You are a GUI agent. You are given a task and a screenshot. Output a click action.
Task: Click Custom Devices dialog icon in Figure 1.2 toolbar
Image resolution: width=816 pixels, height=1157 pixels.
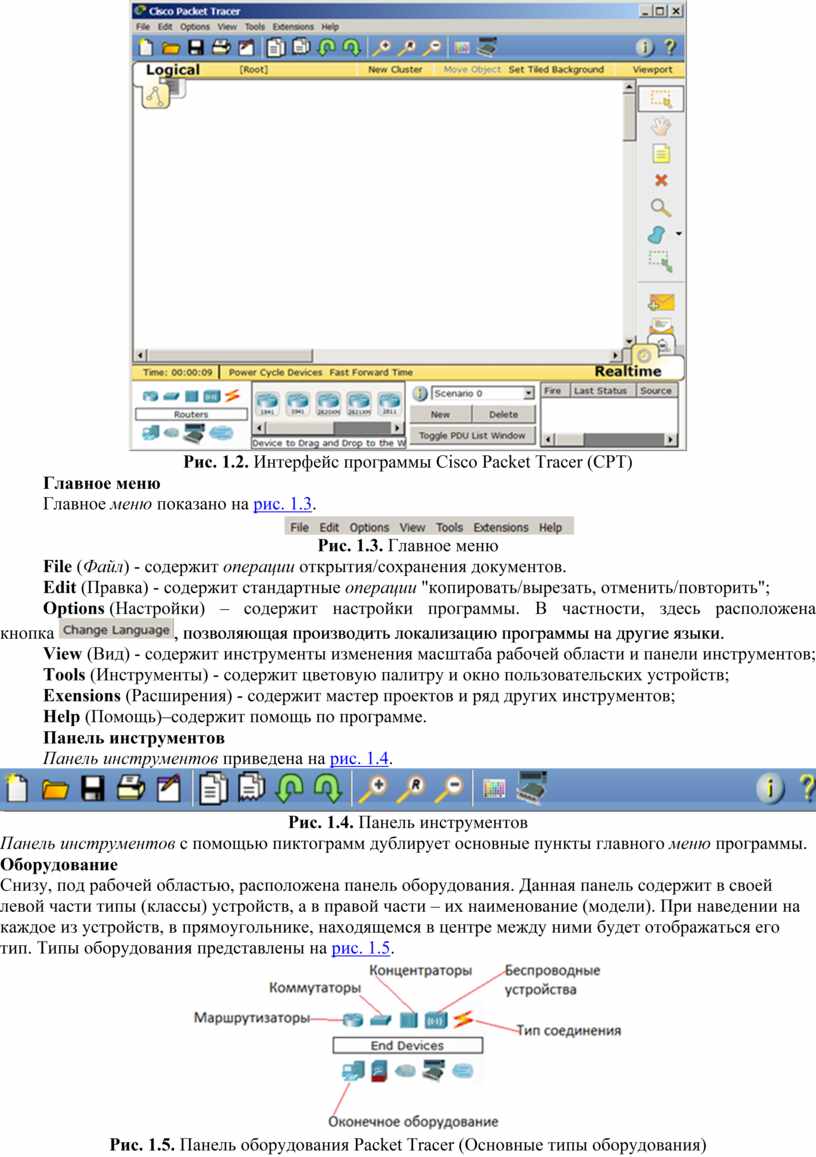486,47
